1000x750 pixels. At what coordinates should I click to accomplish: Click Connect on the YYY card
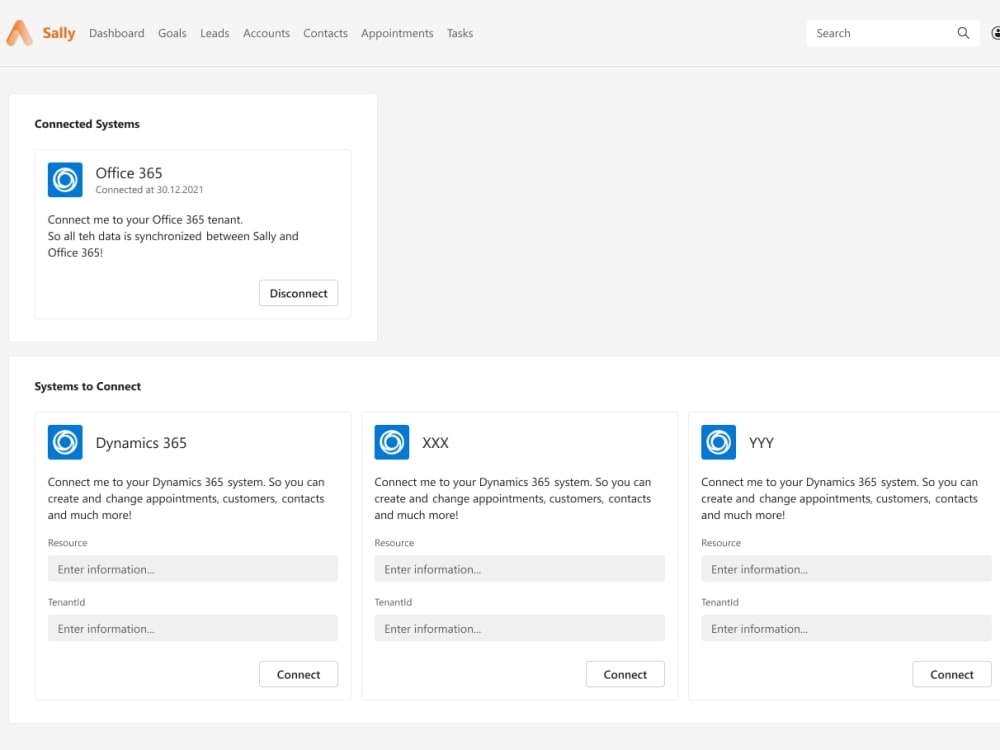(951, 674)
